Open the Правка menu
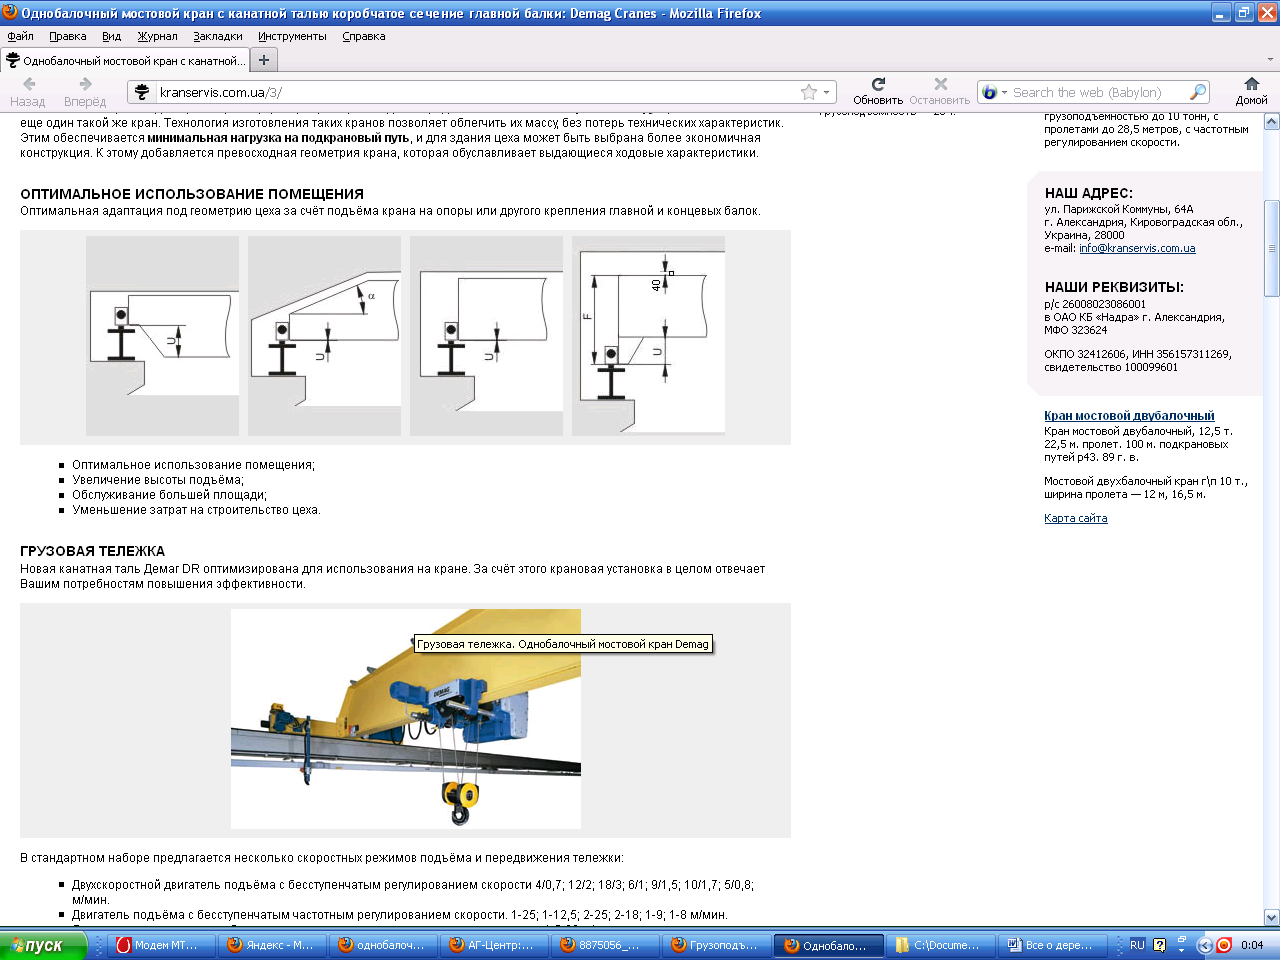The height and width of the screenshot is (960, 1280). tap(67, 36)
